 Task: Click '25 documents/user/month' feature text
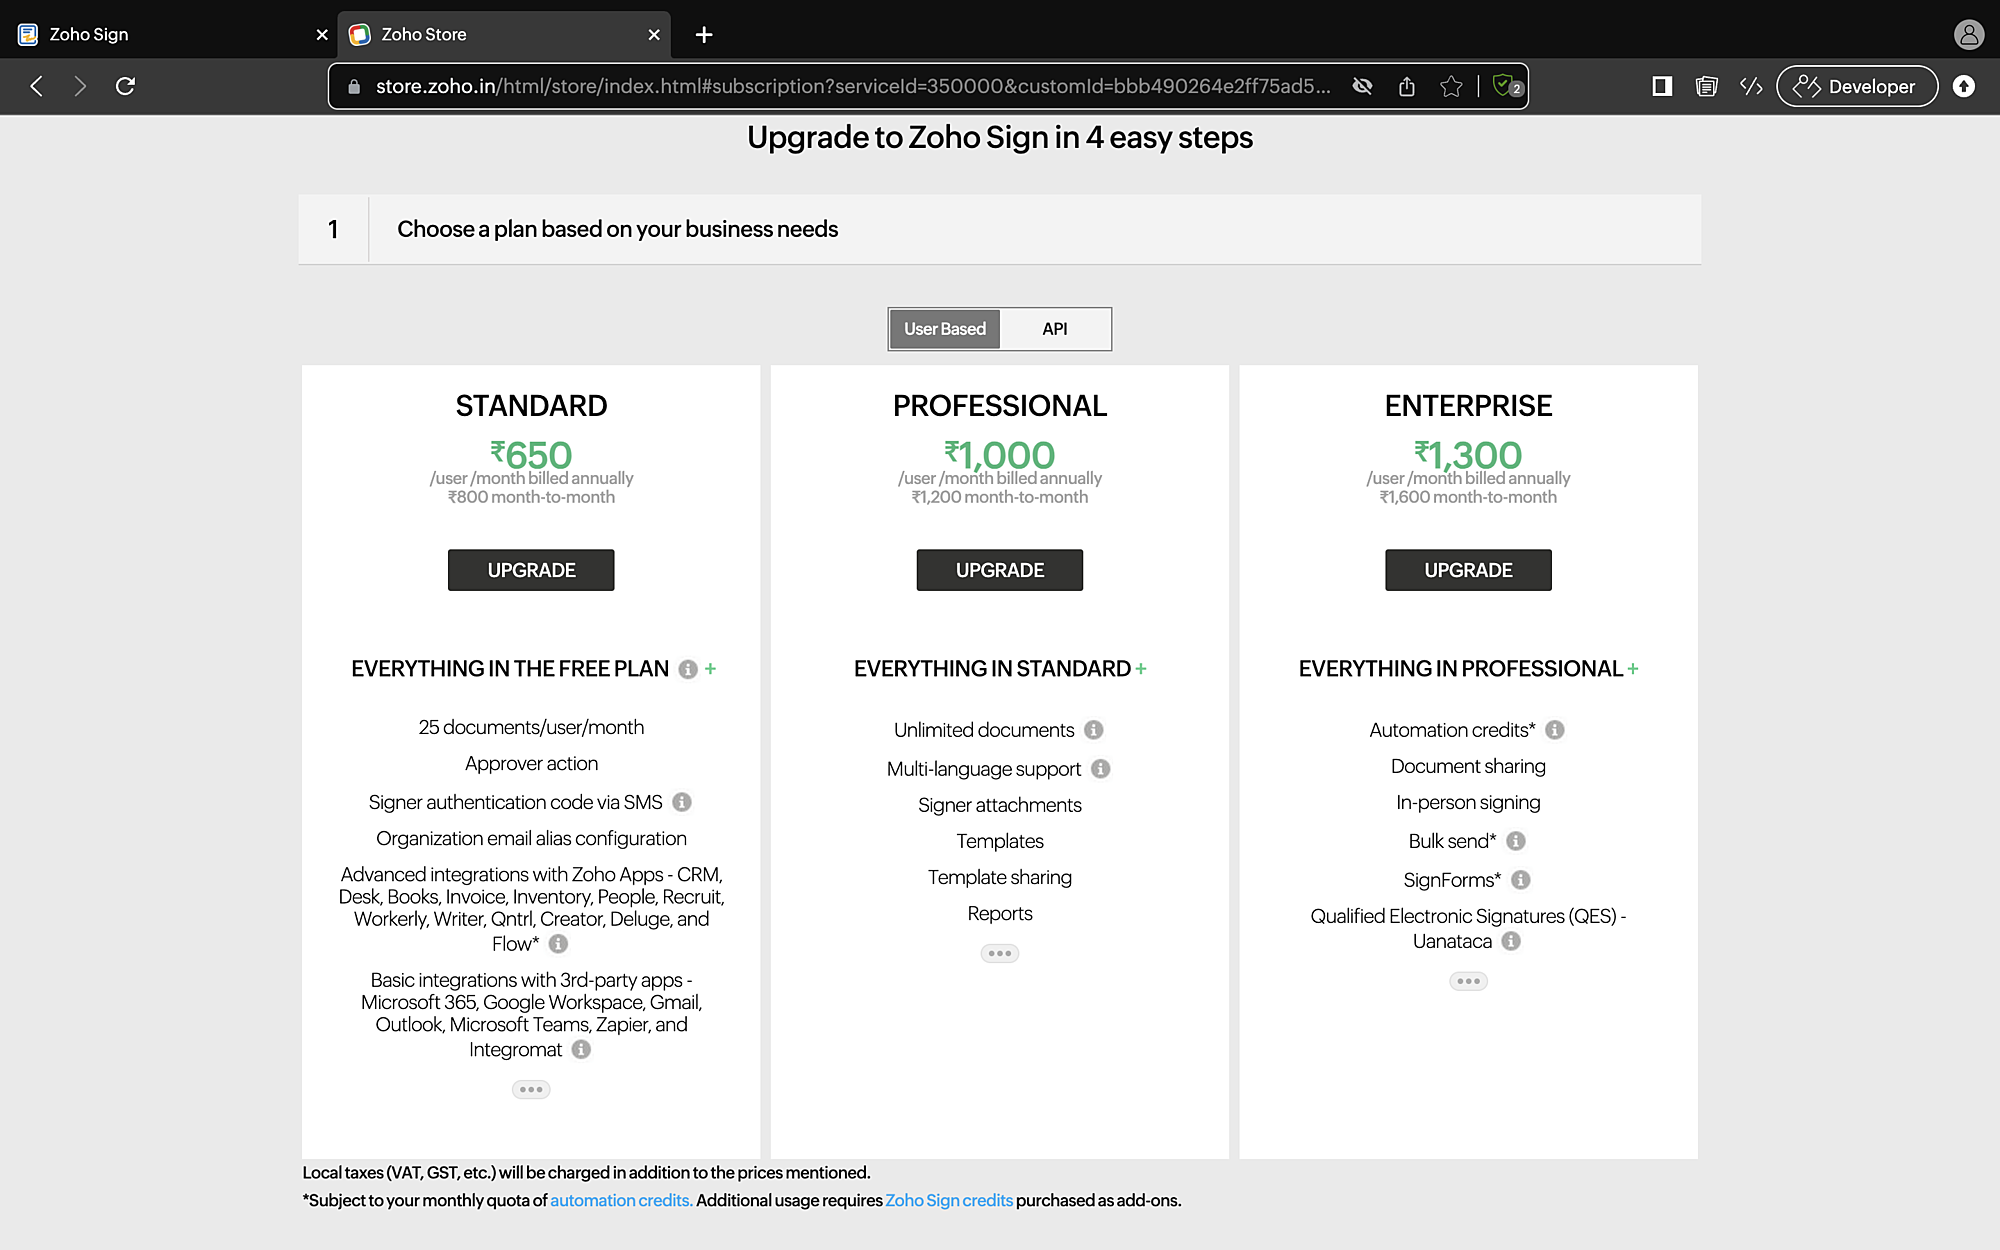[x=531, y=727]
